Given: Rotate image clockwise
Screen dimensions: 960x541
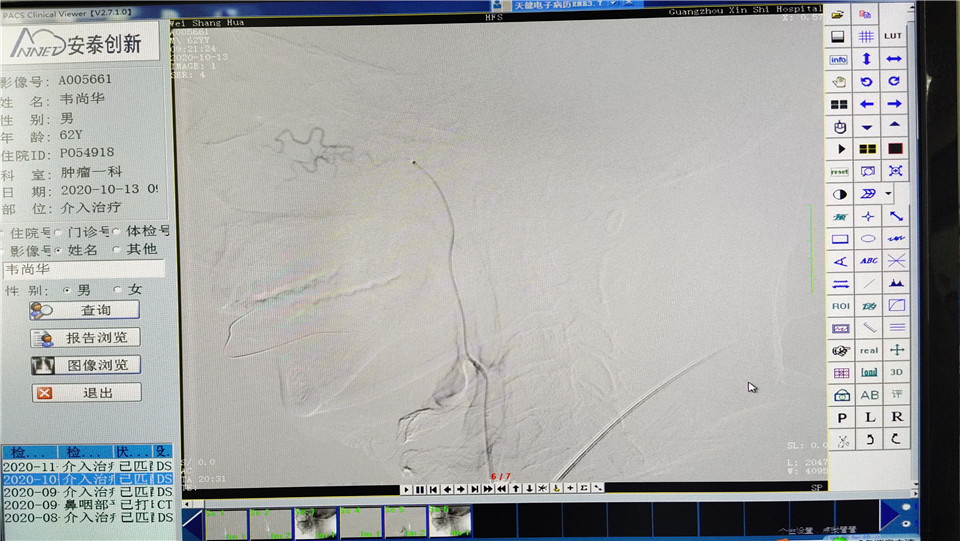Looking at the screenshot, I should click(x=894, y=81).
